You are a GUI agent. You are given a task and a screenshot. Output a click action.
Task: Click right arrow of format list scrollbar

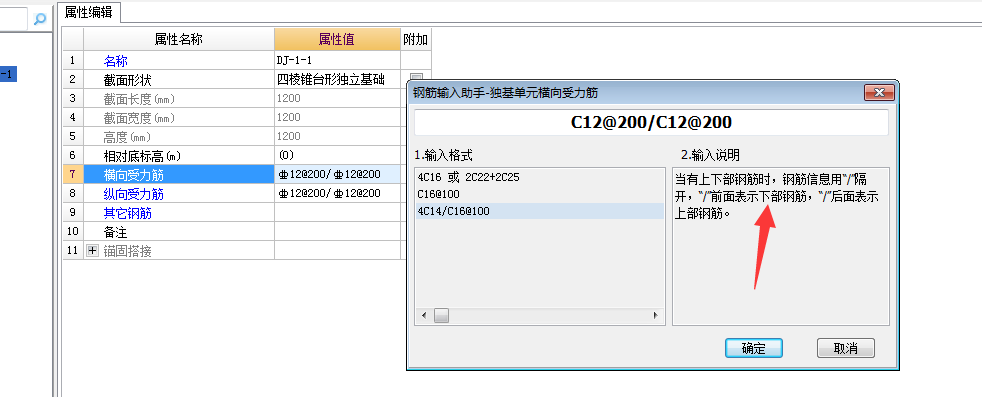(x=656, y=316)
